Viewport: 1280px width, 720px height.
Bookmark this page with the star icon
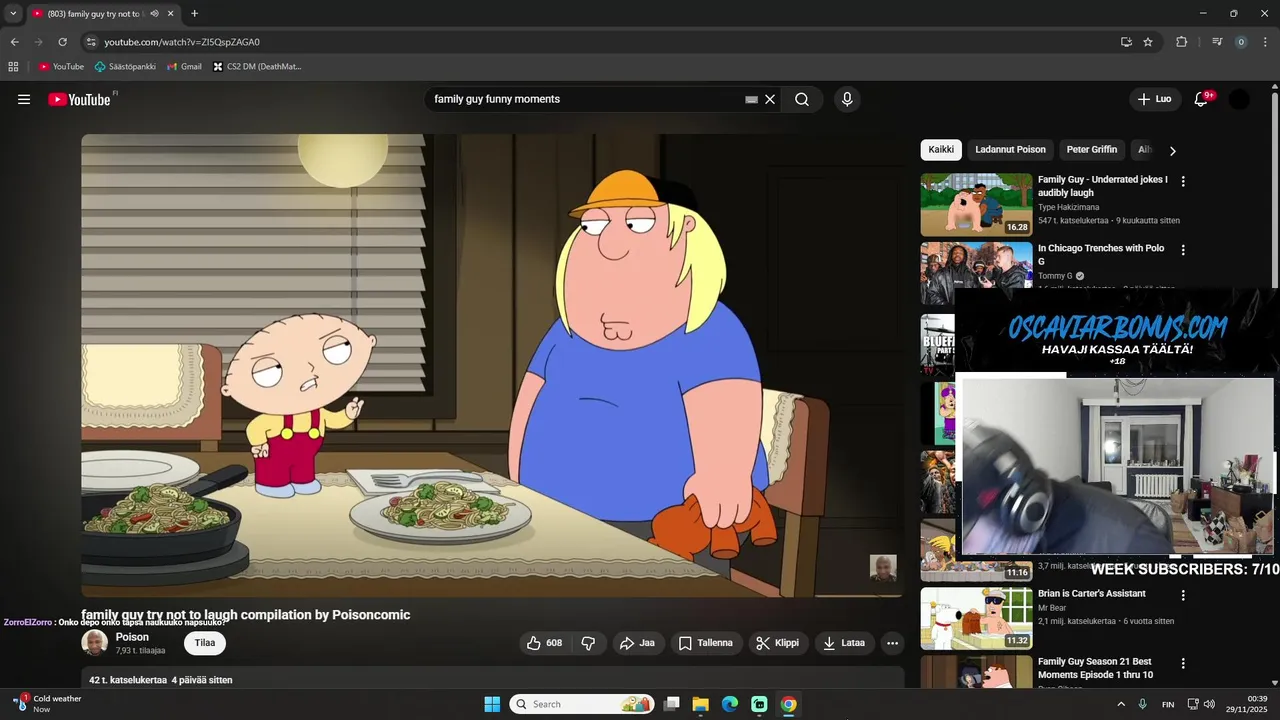(1148, 42)
